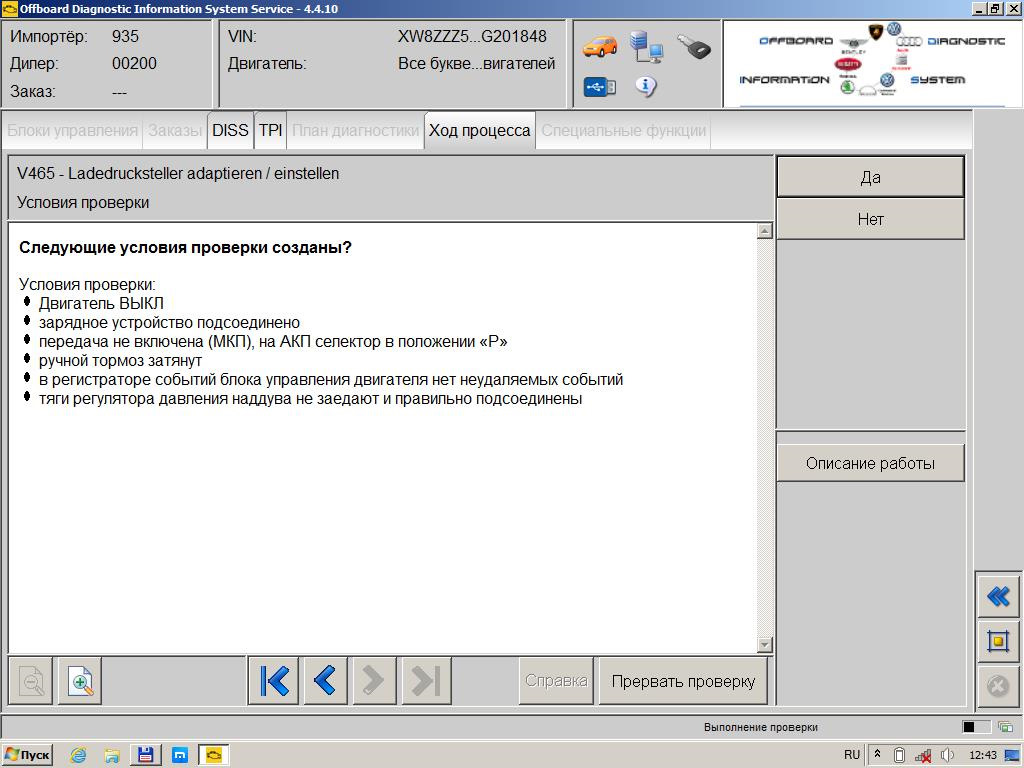Click the orange car vehicle icon

pos(600,47)
